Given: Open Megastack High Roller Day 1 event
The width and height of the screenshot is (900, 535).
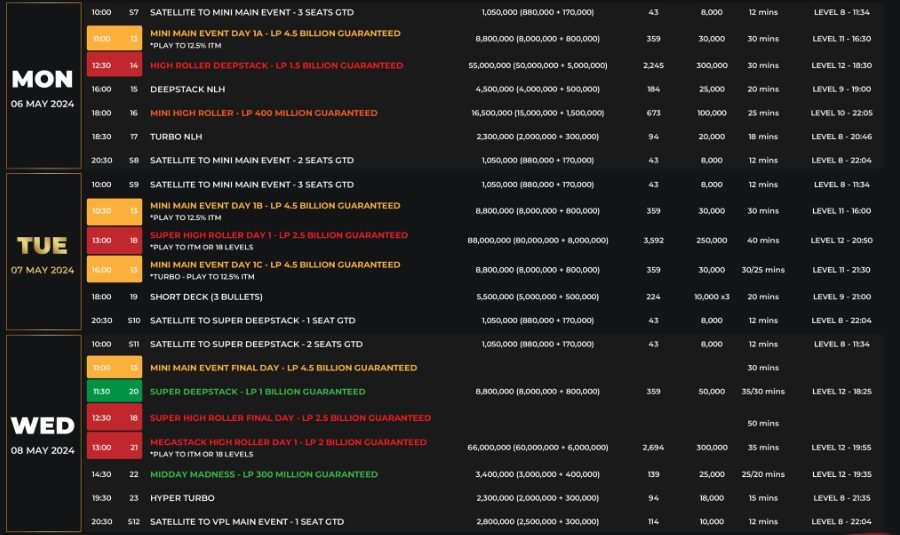Looking at the screenshot, I should click(x=288, y=442).
